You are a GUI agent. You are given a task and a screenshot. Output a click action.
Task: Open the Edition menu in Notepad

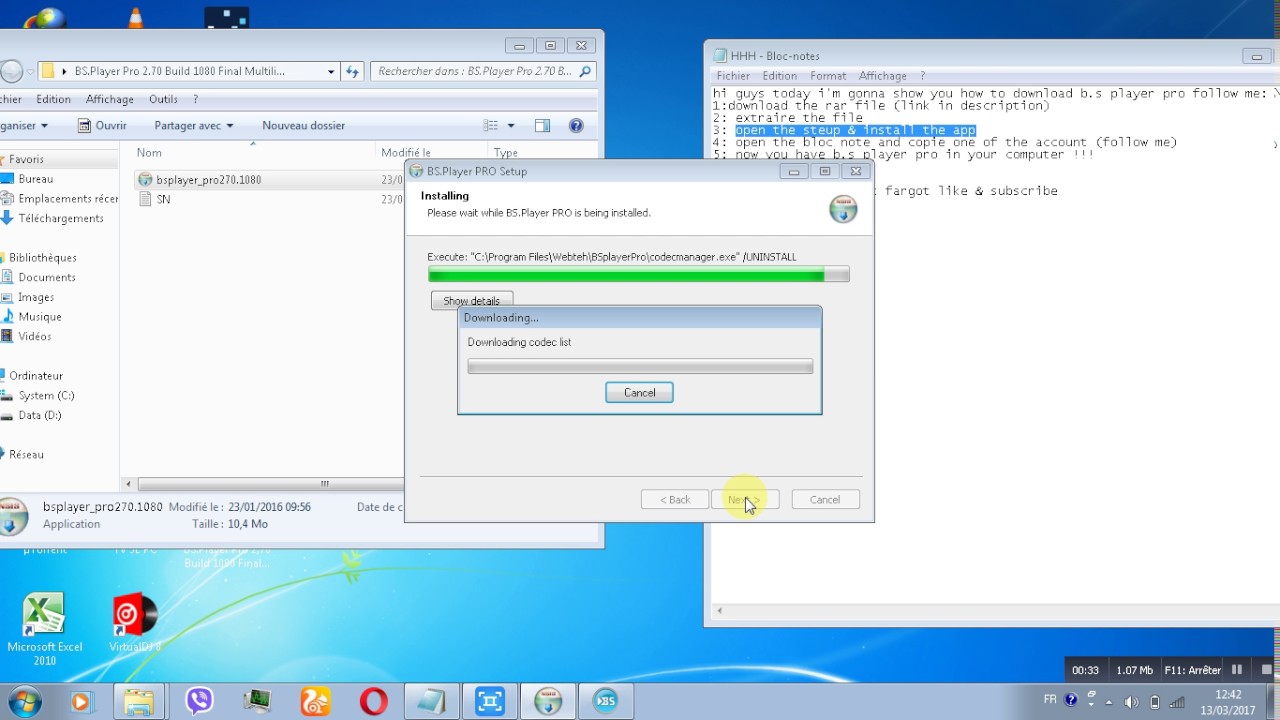coord(779,76)
